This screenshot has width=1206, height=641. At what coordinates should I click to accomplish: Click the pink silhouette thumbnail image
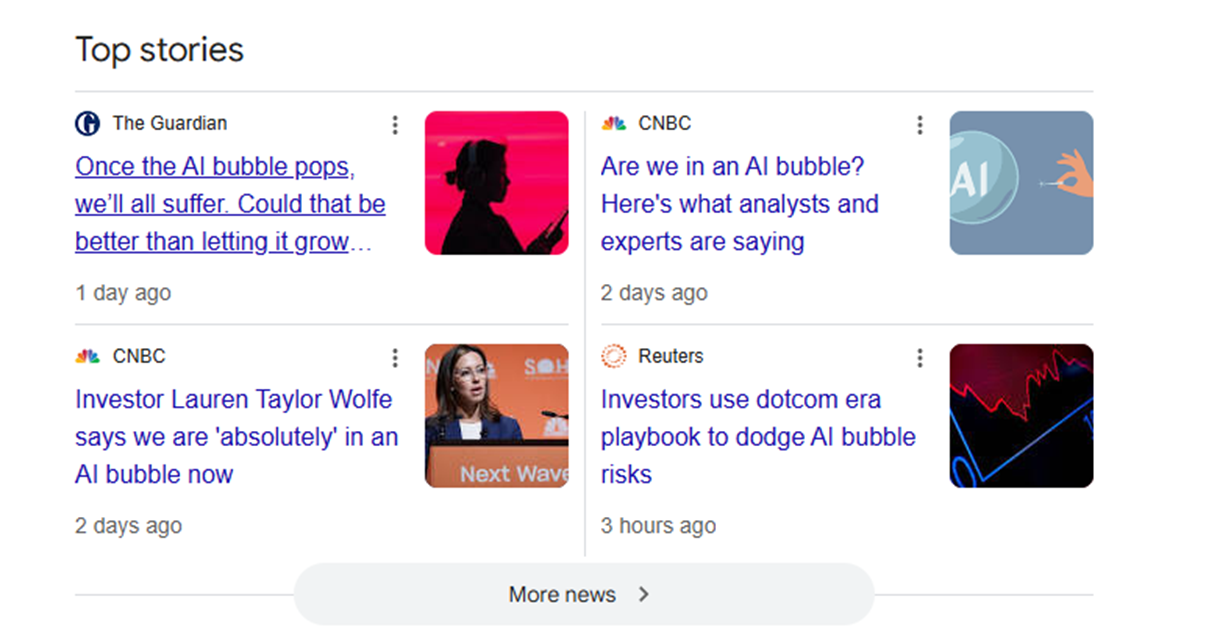[496, 183]
